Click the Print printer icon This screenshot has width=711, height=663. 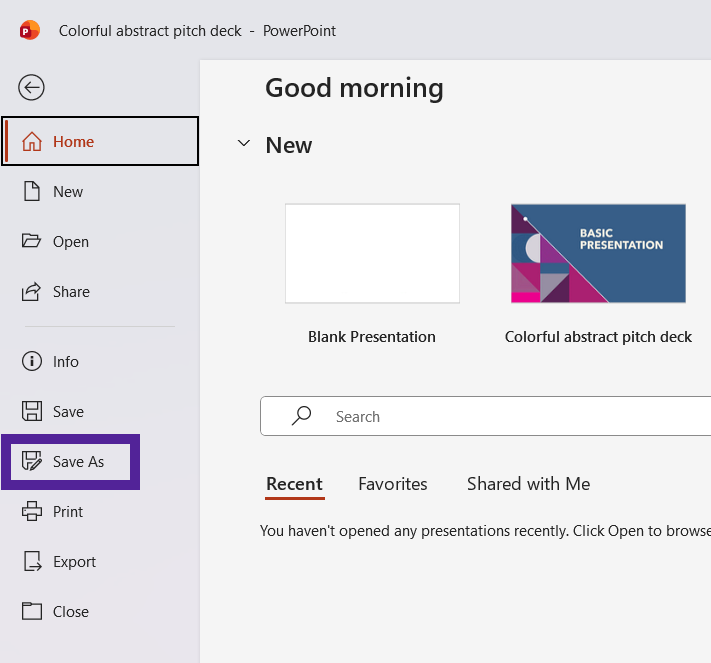32,511
